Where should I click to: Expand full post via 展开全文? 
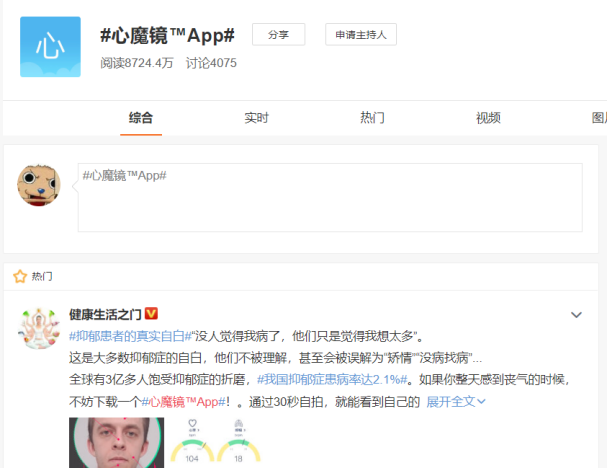[456, 402]
